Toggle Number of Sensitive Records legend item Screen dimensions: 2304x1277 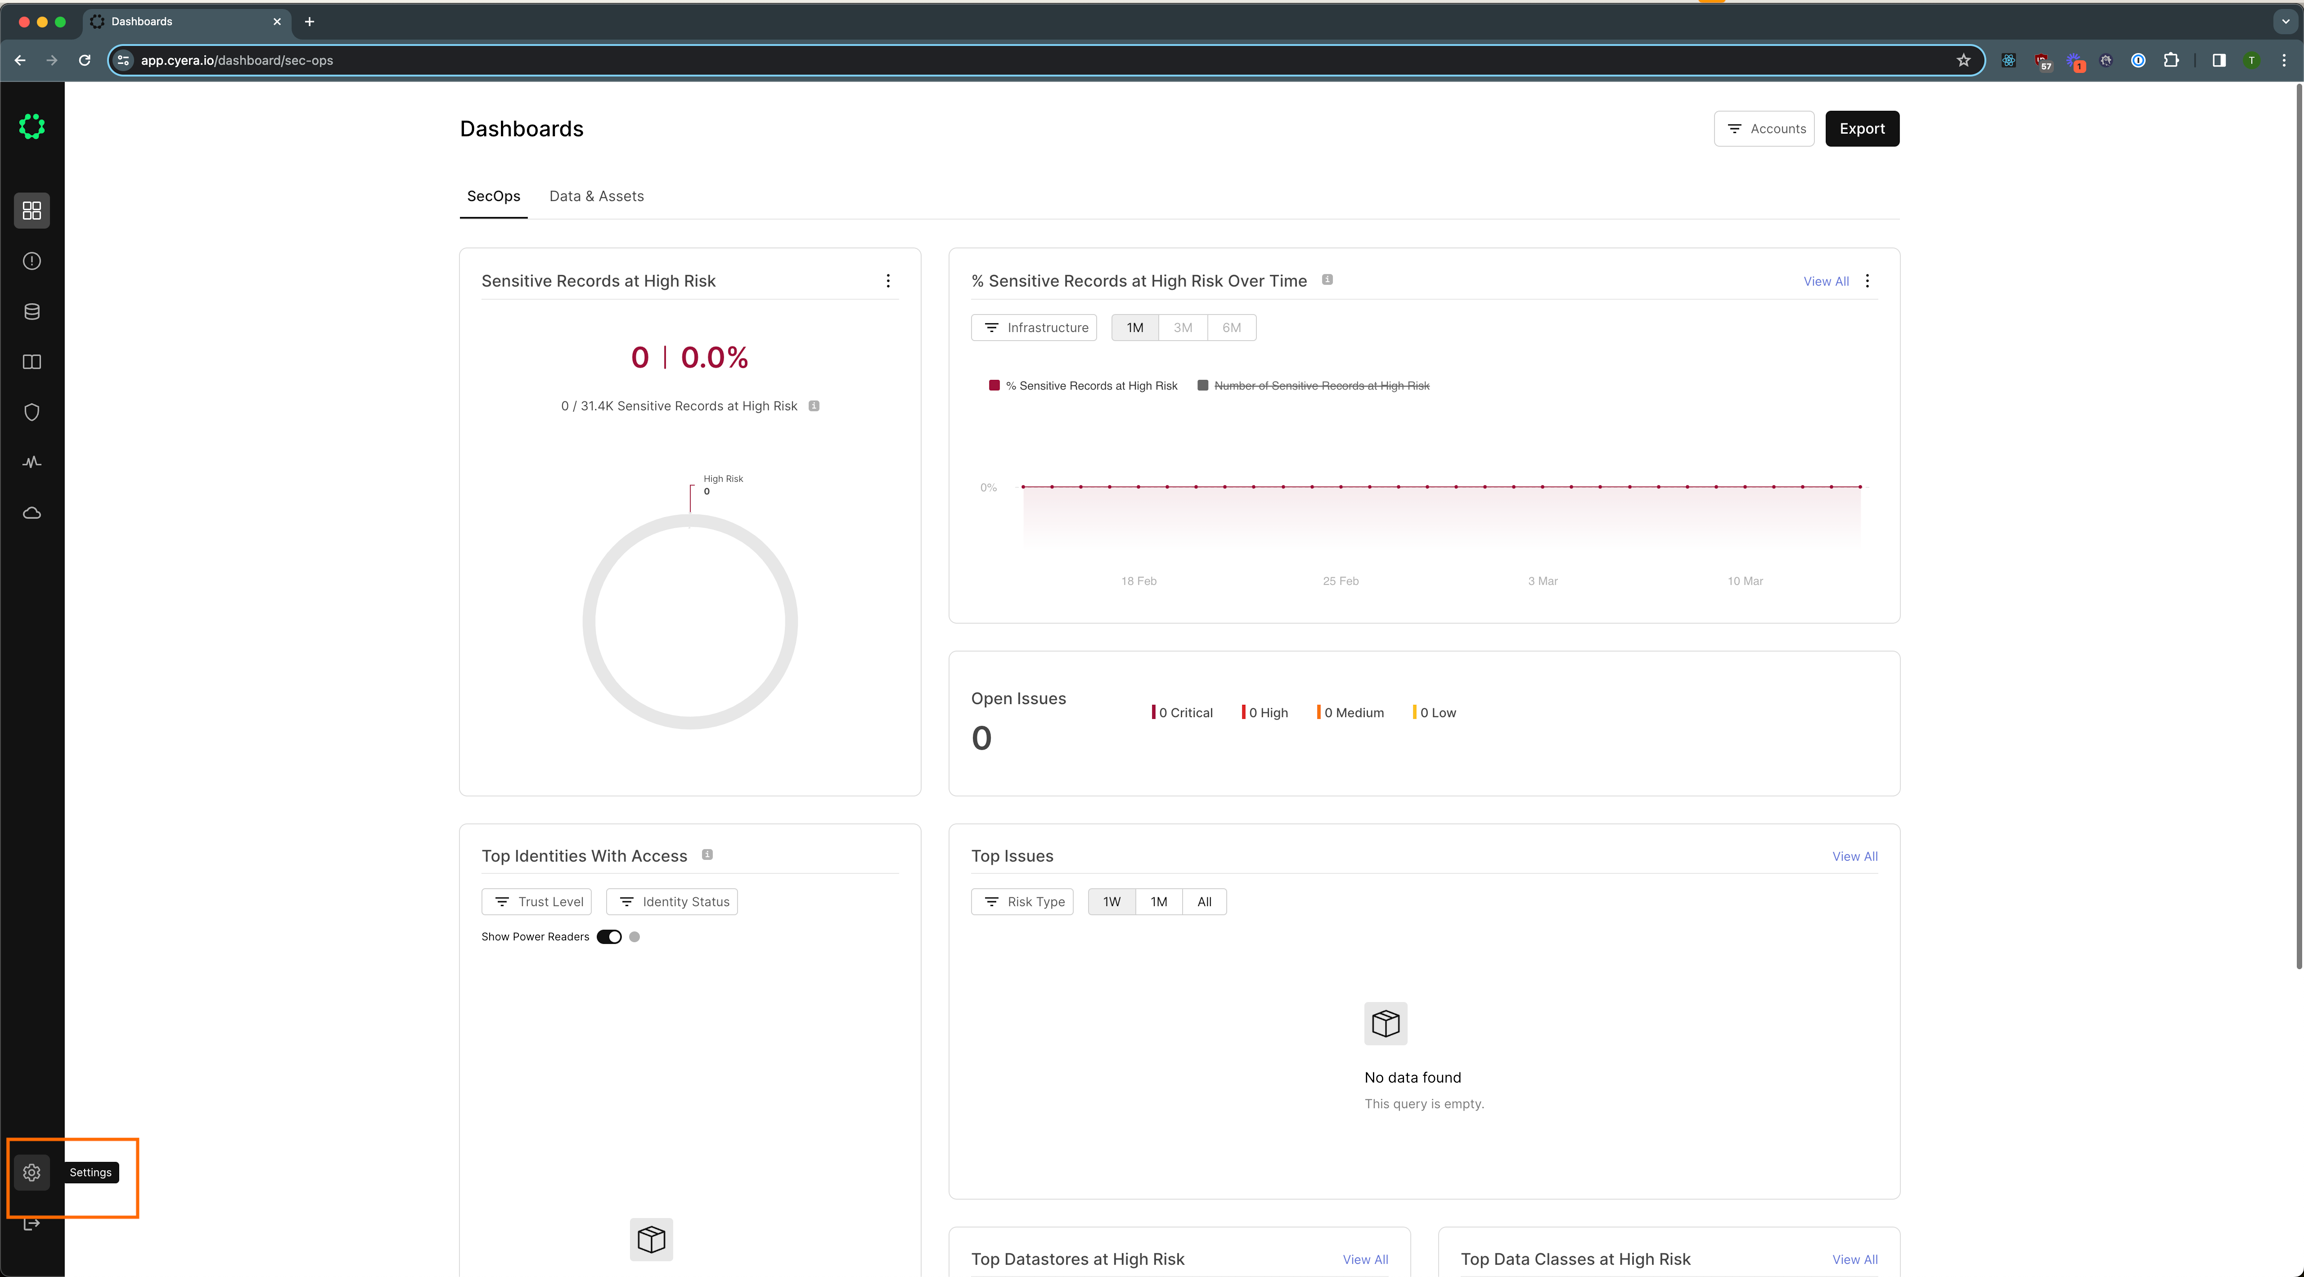(1321, 386)
